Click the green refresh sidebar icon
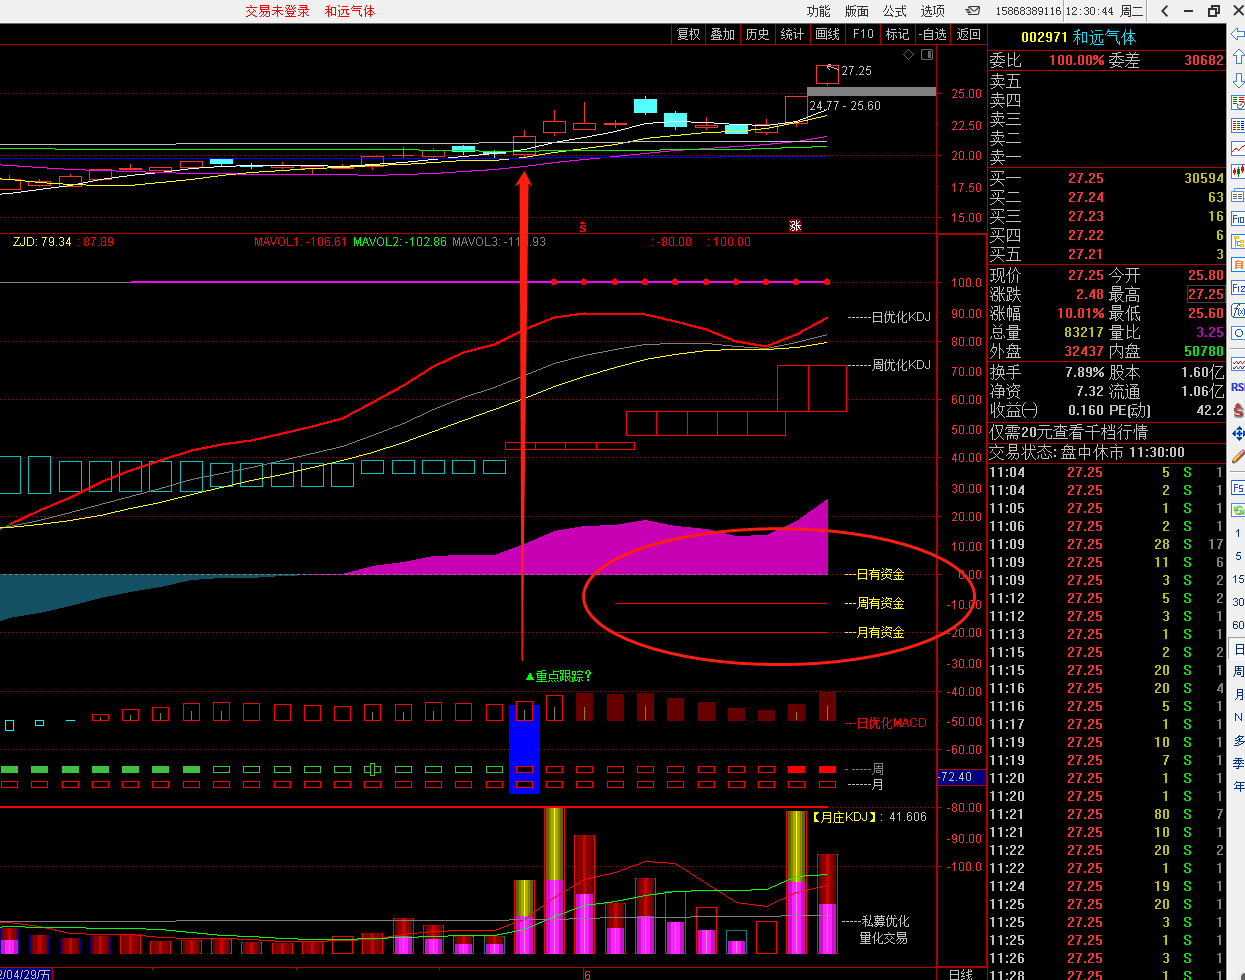Image resolution: width=1245 pixels, height=980 pixels. click(x=1238, y=511)
